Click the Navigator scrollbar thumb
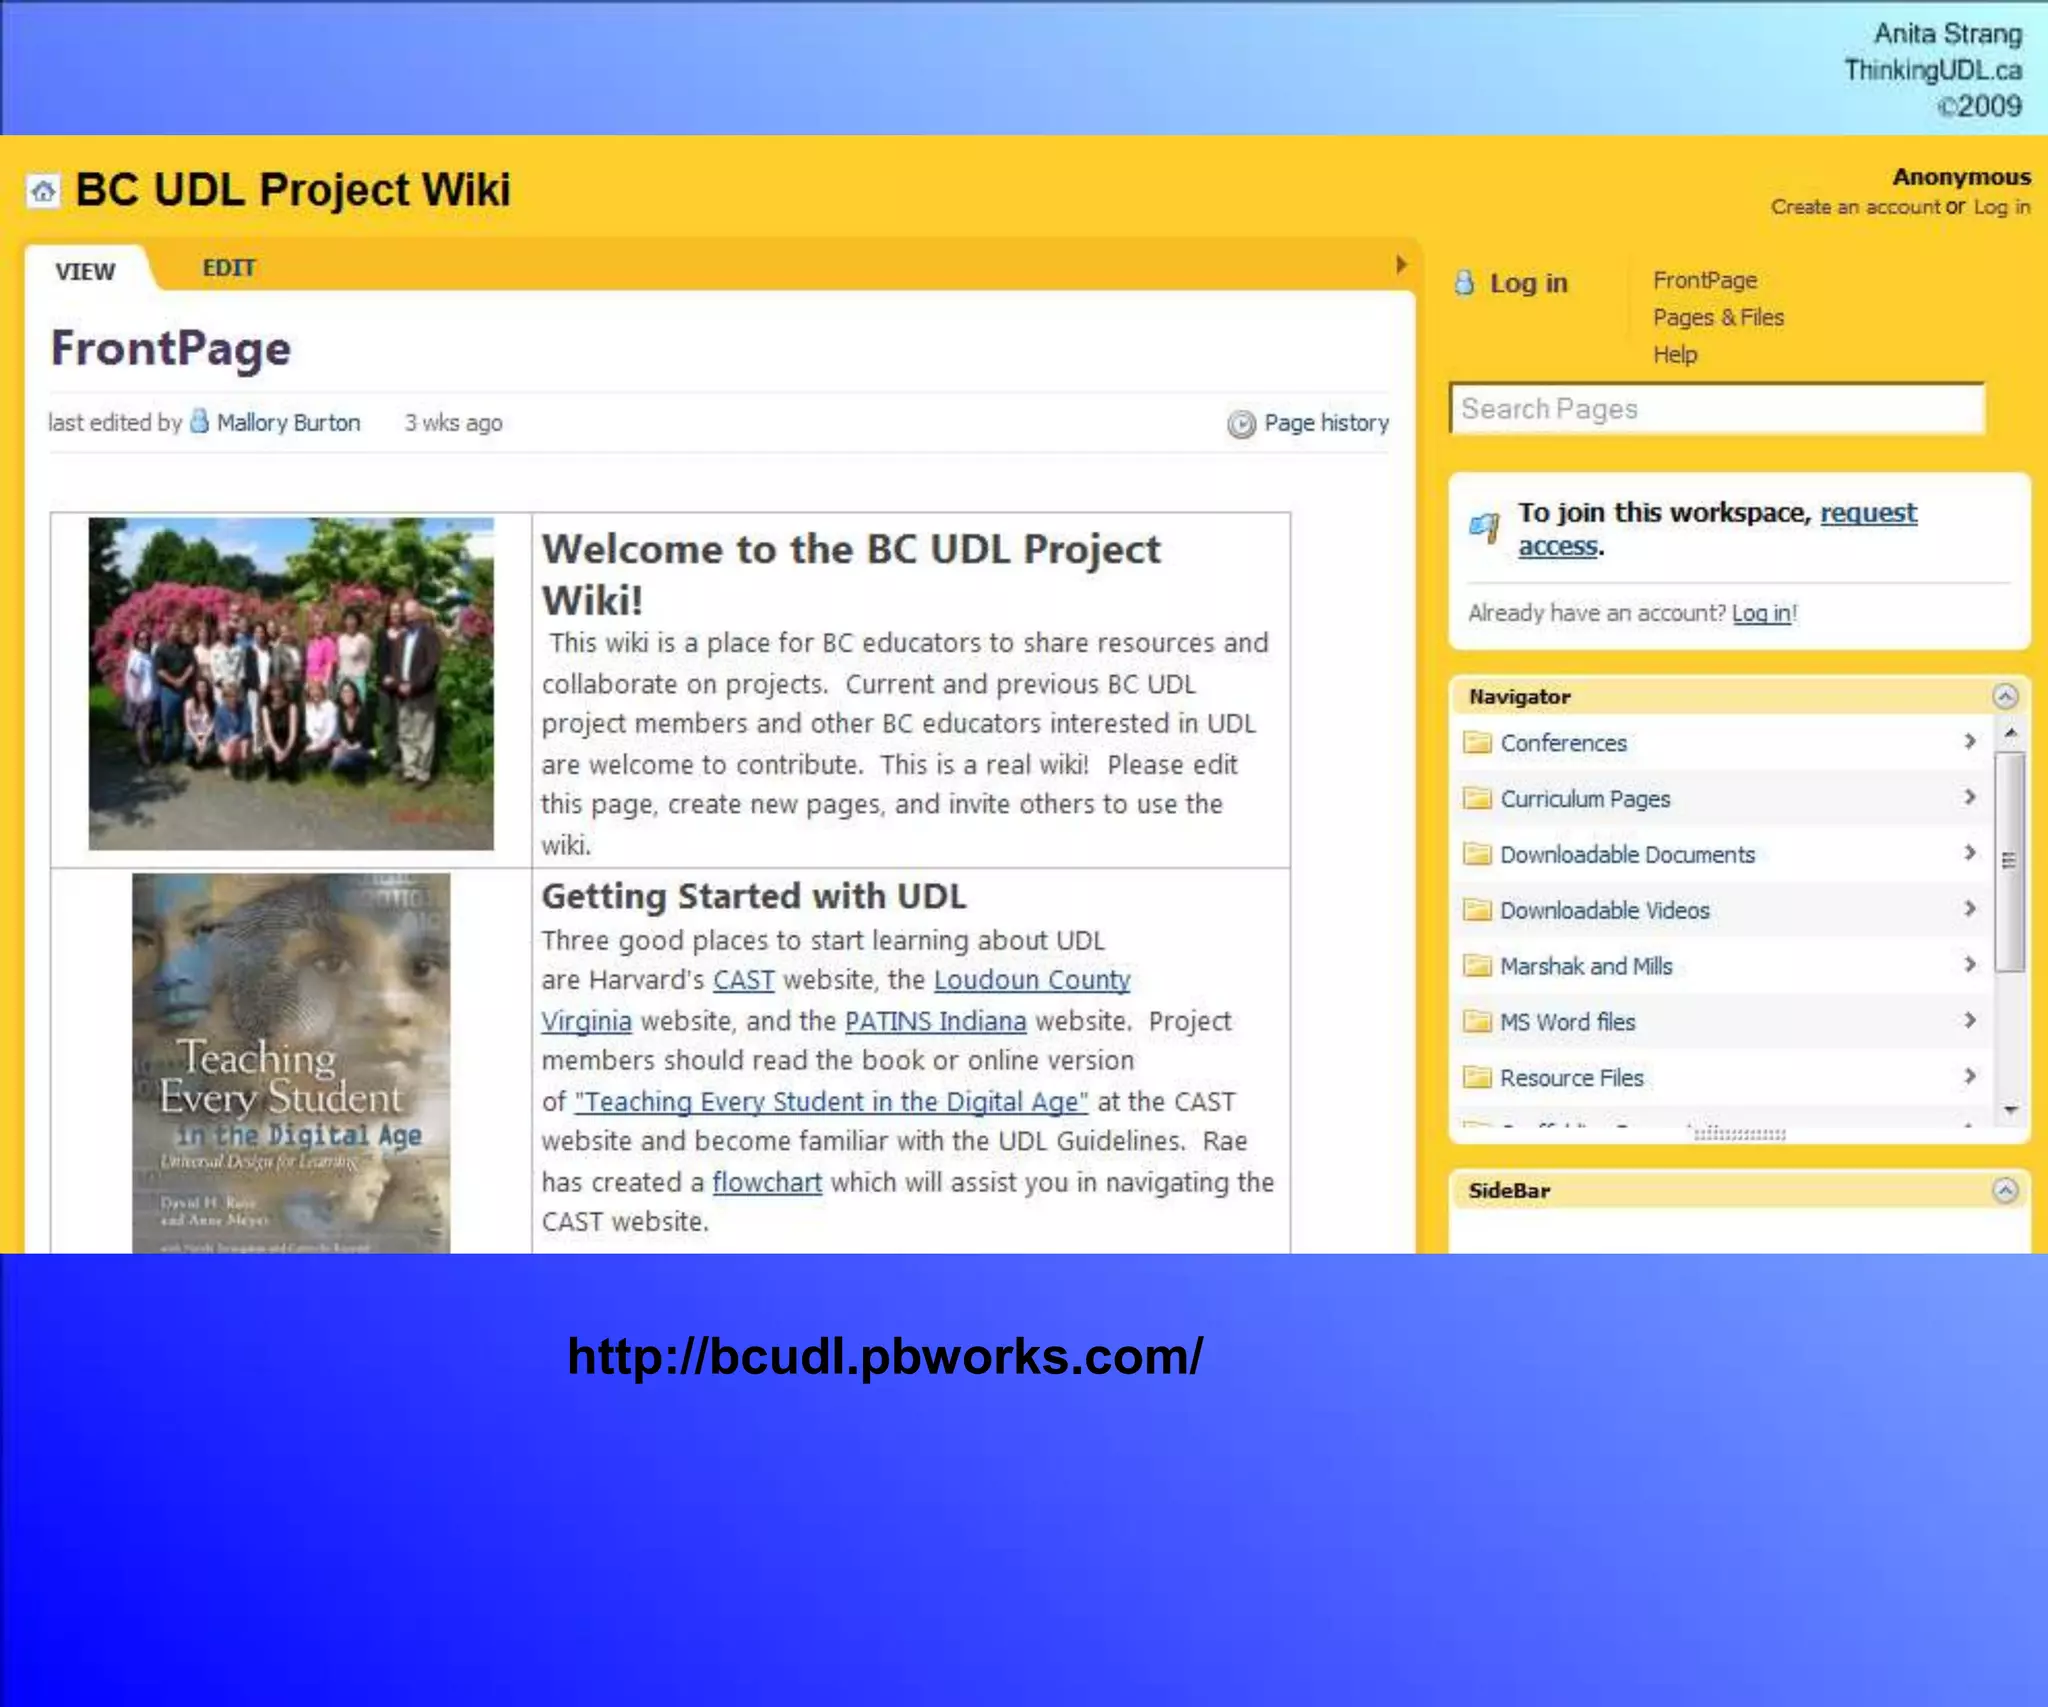The image size is (2048, 1707). [x=2009, y=860]
